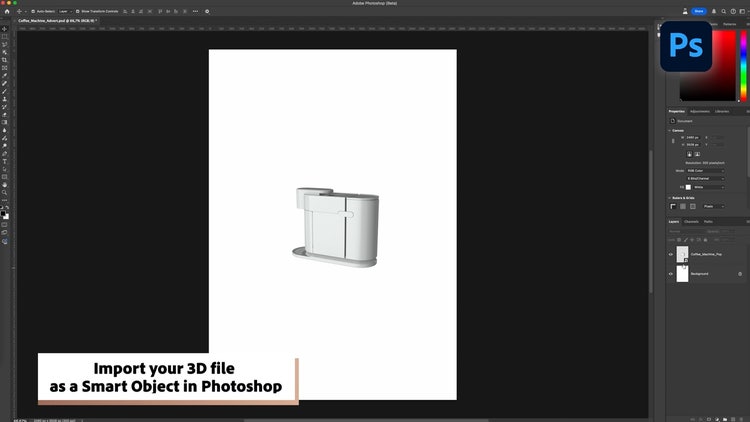This screenshot has width=750, height=422.
Task: Hide the Background layer eye icon
Action: 671,274
